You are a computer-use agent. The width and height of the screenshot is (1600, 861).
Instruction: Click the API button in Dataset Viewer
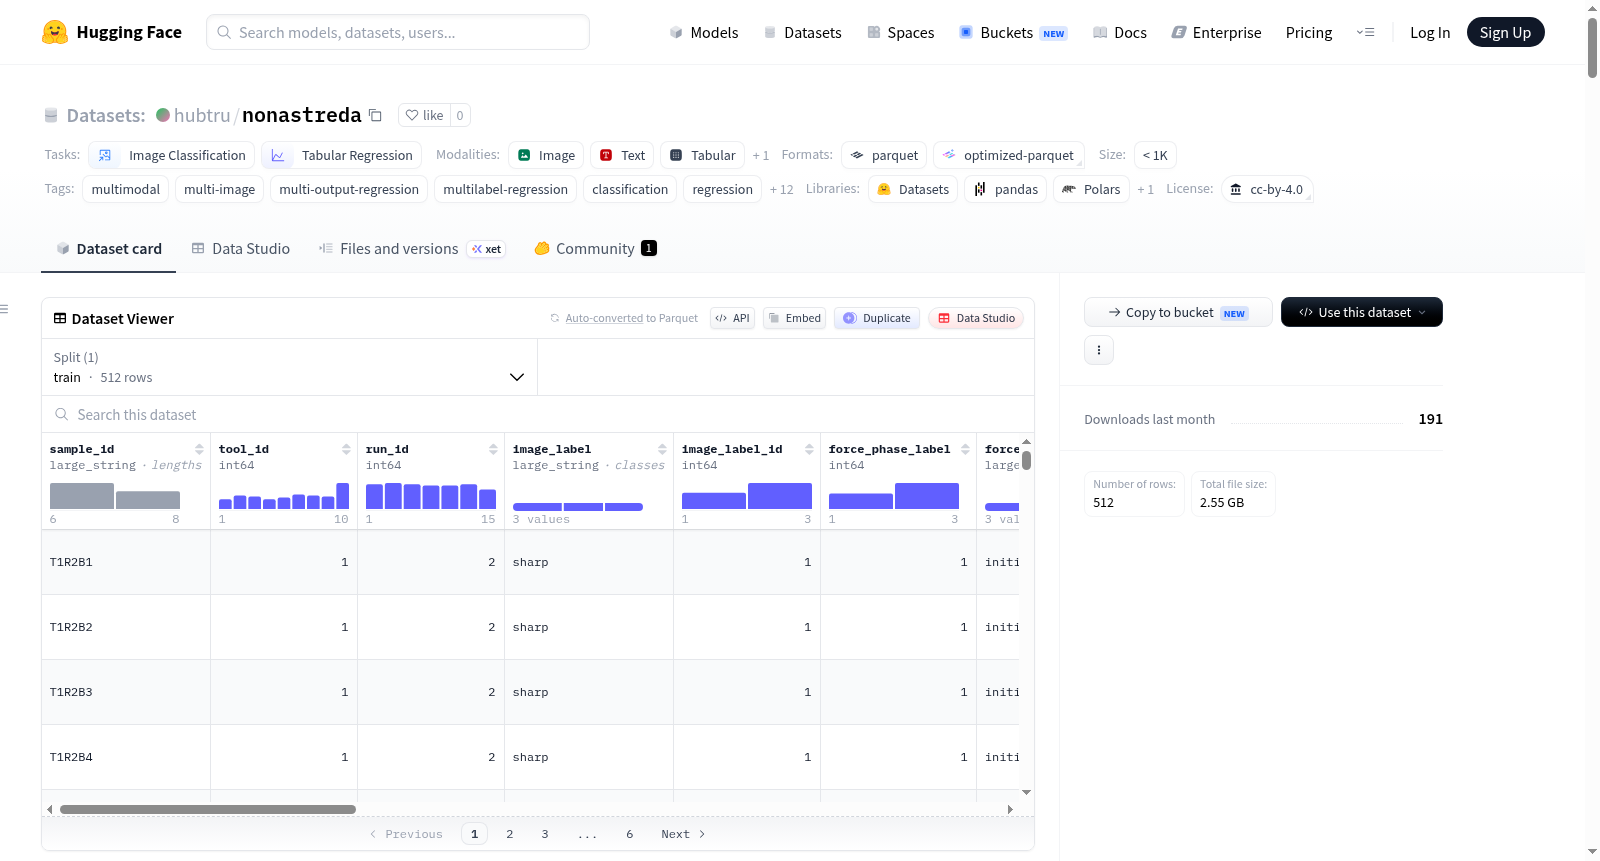732,318
